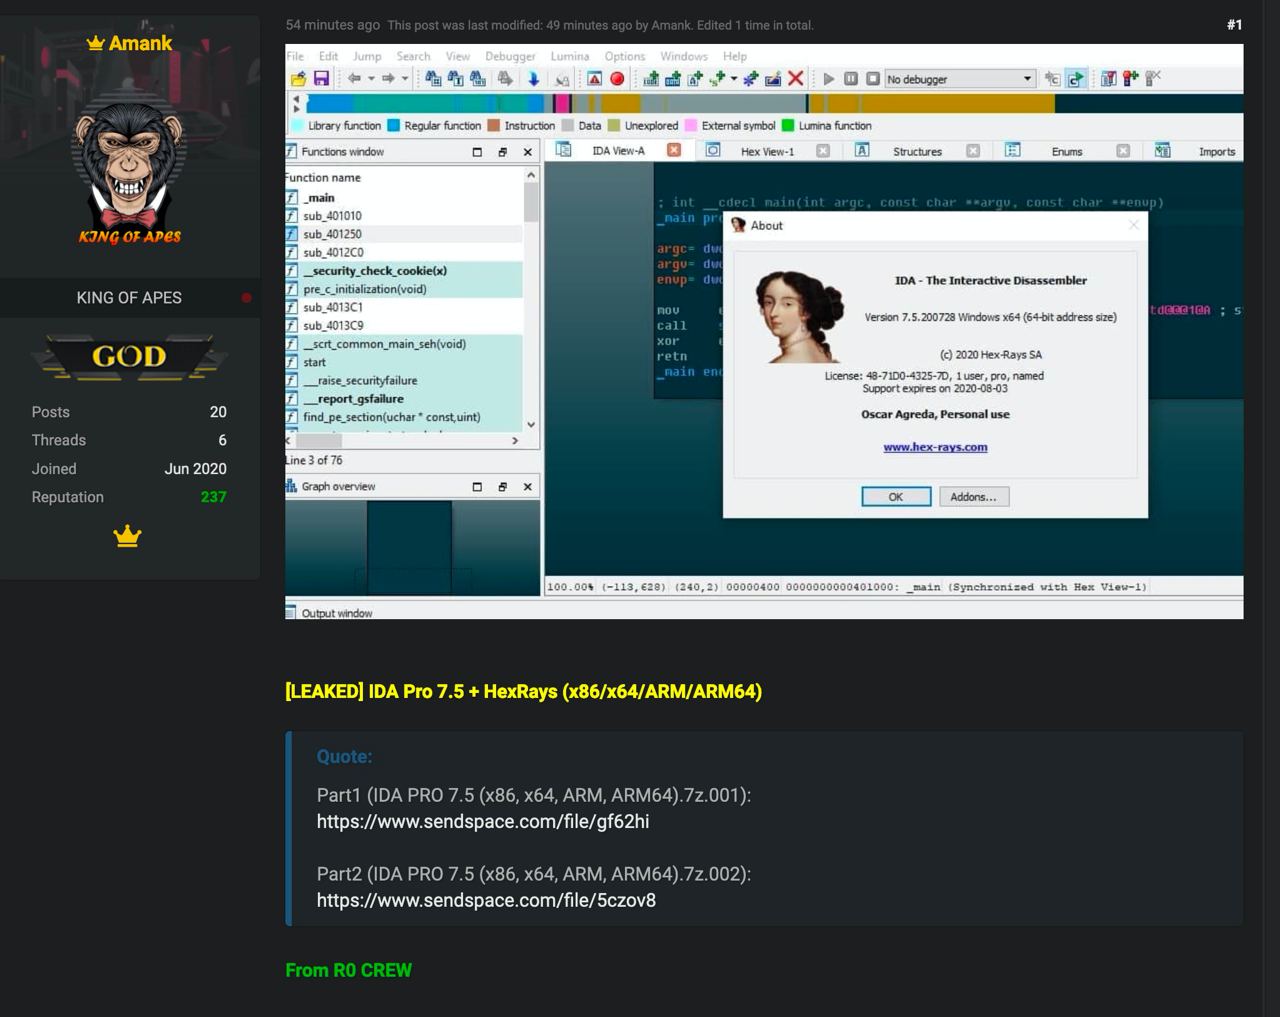Click the red X delete toolbar icon

point(796,79)
